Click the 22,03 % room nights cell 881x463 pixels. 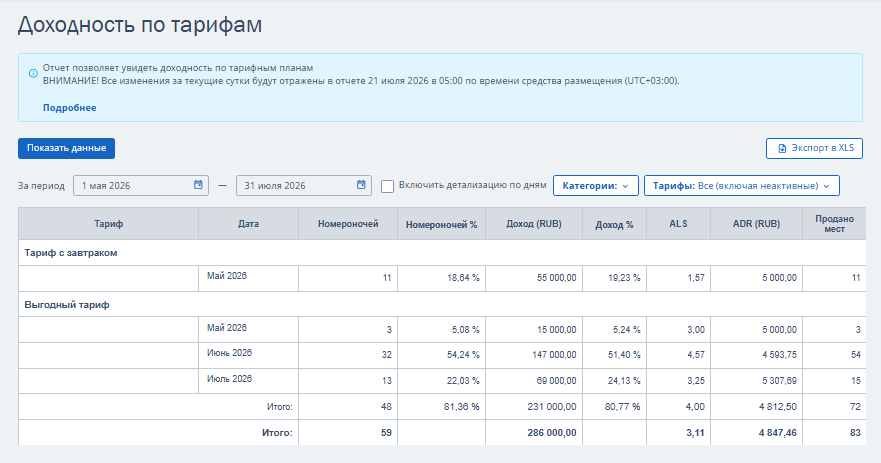(x=442, y=381)
